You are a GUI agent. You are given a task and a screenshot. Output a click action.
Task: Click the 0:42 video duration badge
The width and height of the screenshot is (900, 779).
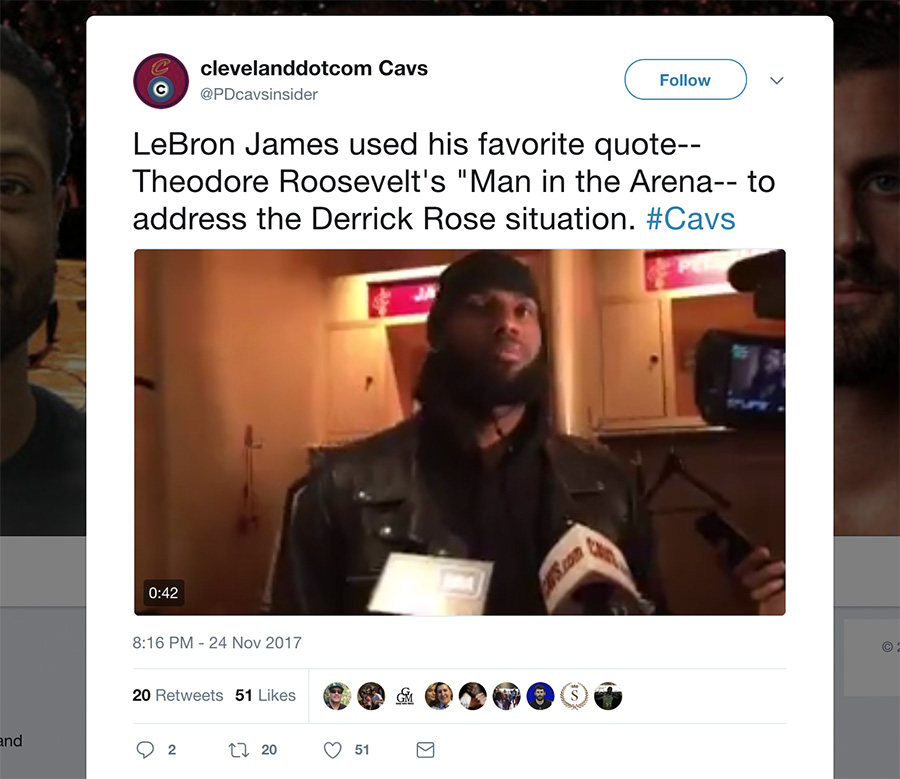(164, 592)
